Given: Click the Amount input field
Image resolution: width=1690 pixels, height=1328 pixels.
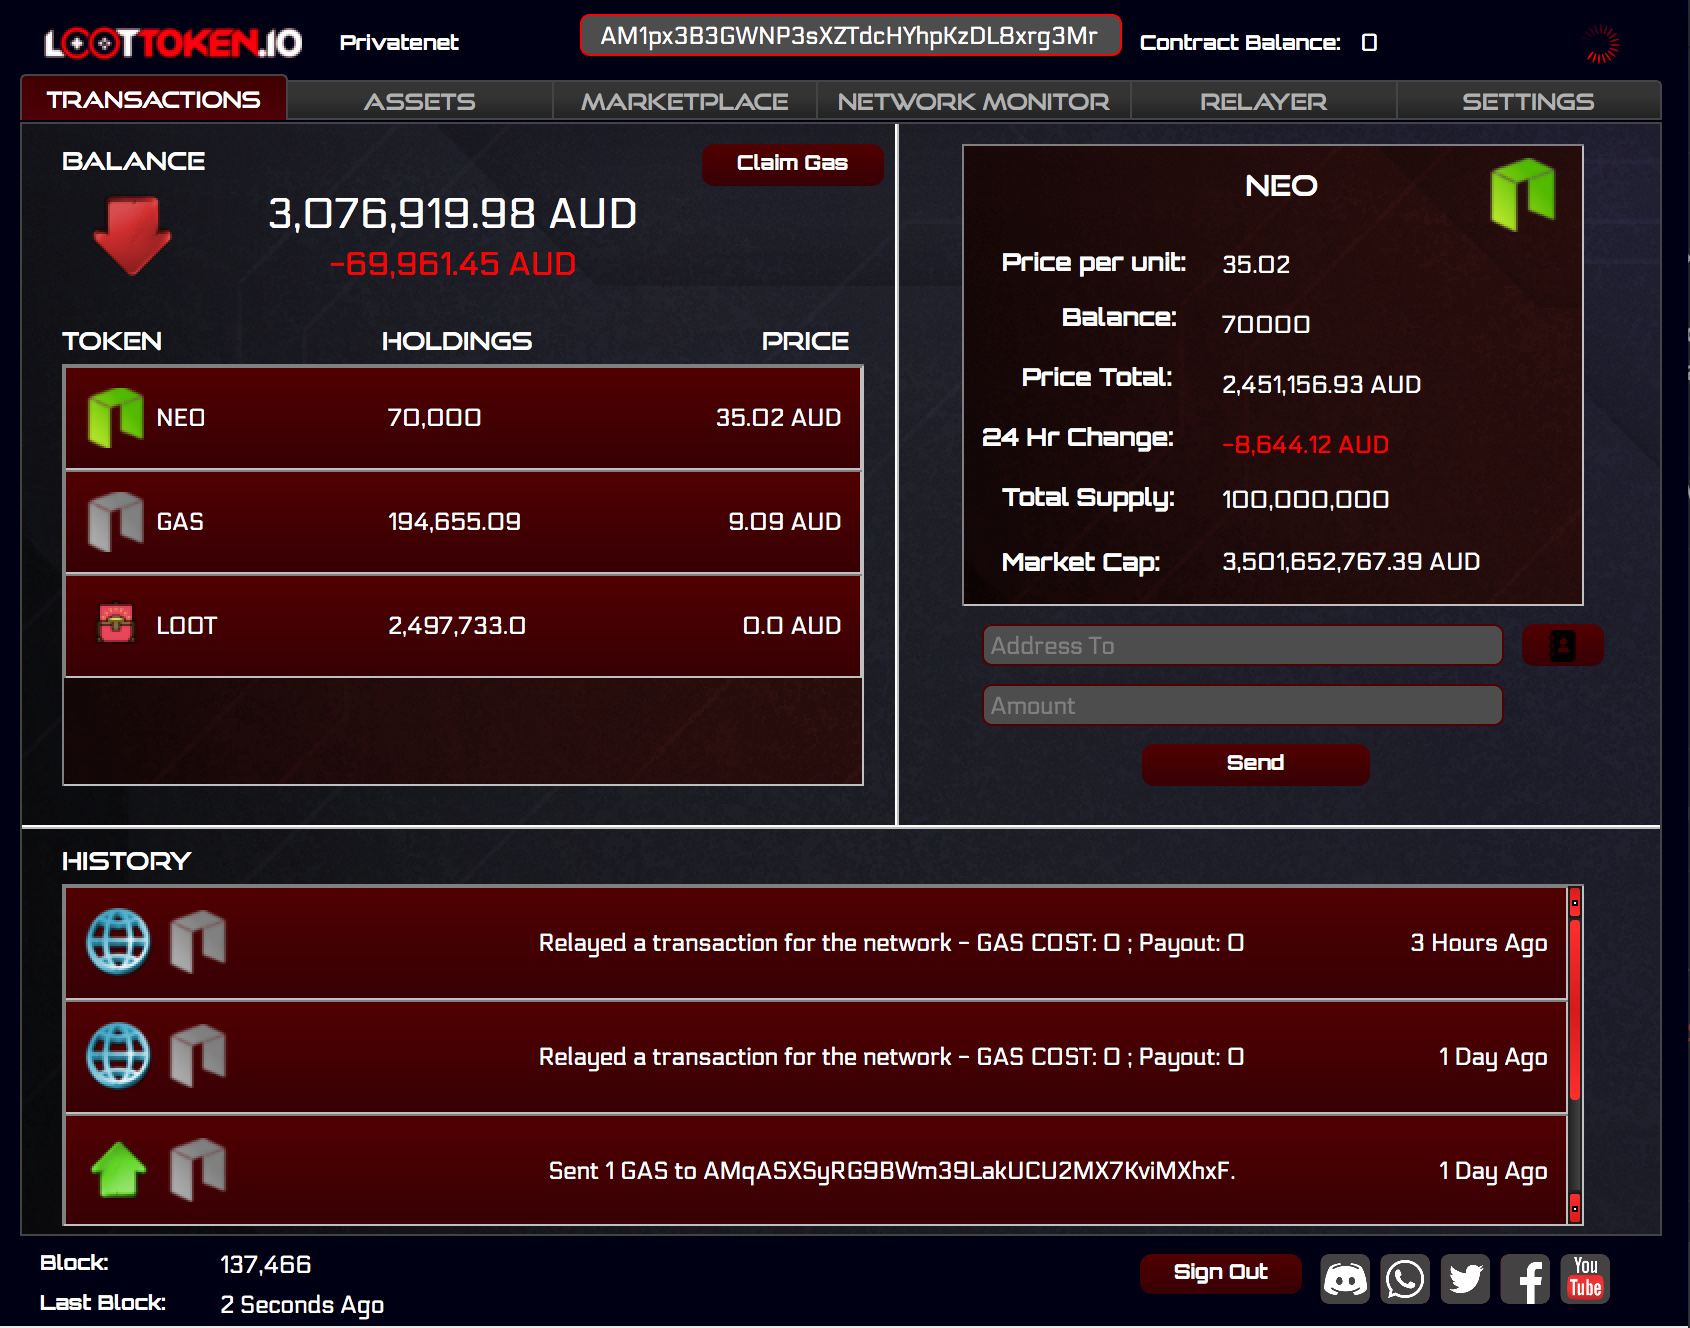Looking at the screenshot, I should (1243, 705).
